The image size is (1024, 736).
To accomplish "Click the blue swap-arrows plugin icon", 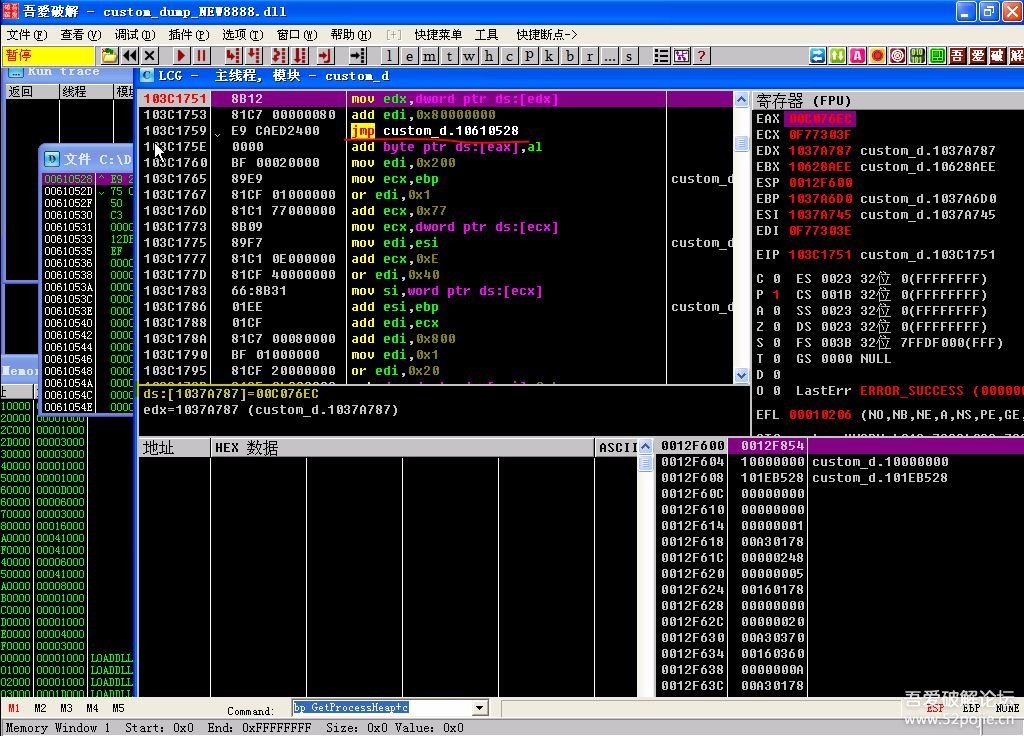I will coord(818,56).
